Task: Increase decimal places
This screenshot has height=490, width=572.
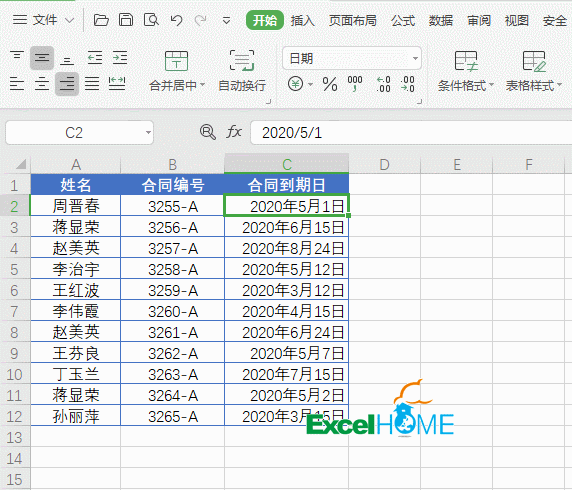Action: pyautogui.click(x=383, y=84)
